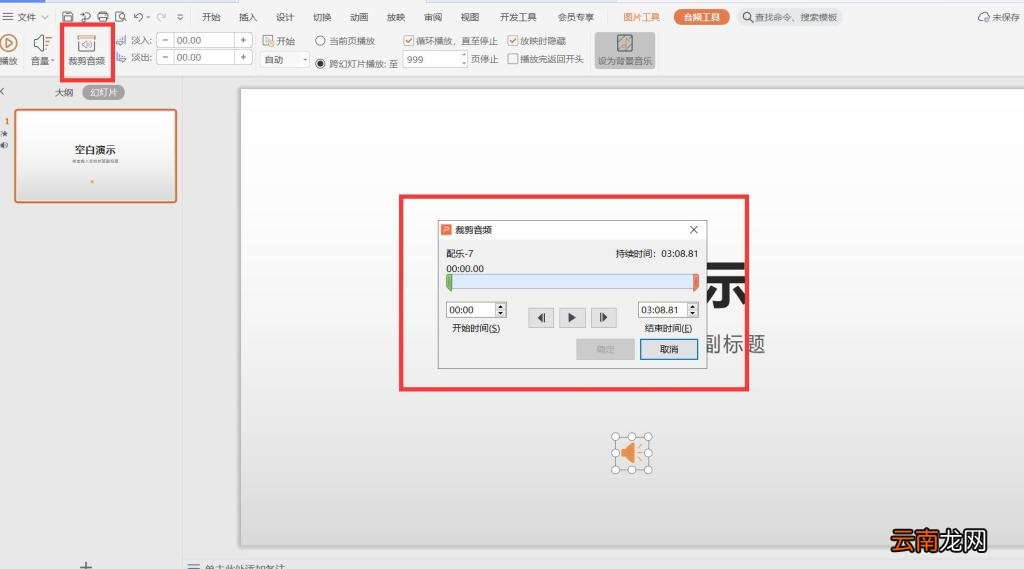Open the 音量 volume control
Viewport: 1024px width, 569px height.
click(43, 50)
